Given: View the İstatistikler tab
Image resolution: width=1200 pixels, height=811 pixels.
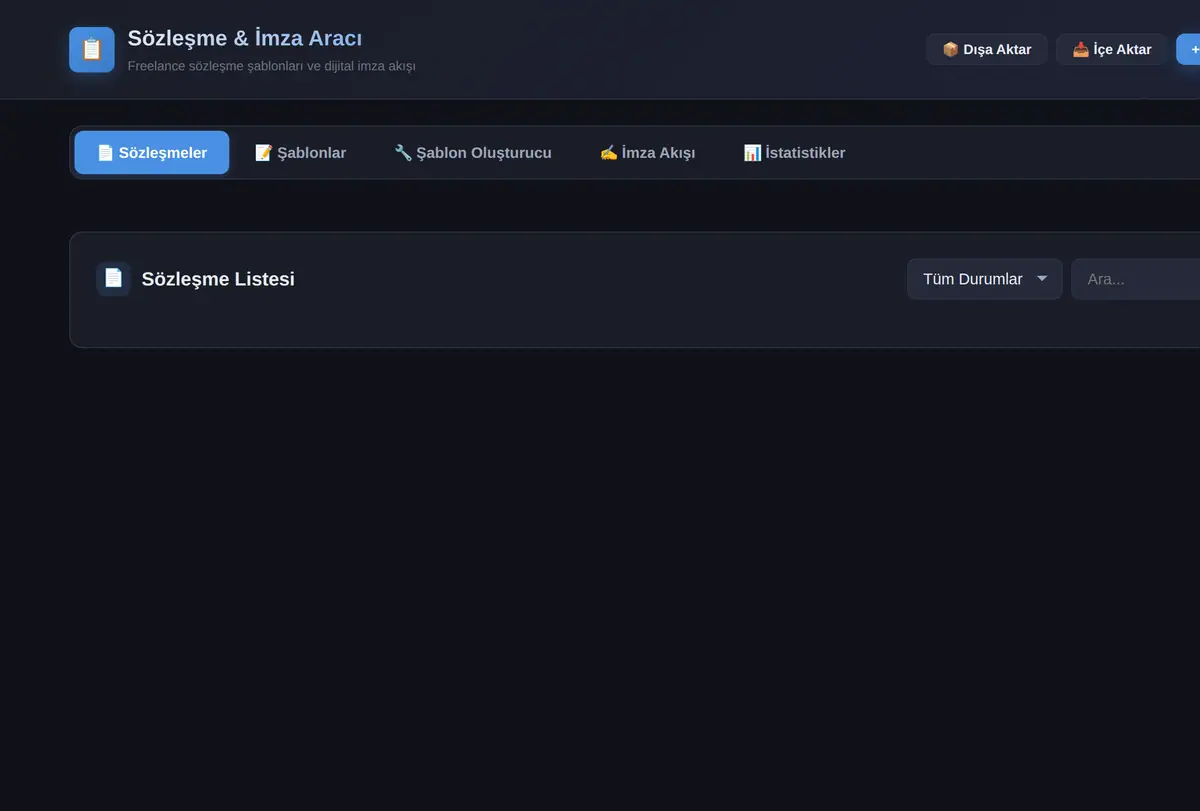Looking at the screenshot, I should (795, 153).
